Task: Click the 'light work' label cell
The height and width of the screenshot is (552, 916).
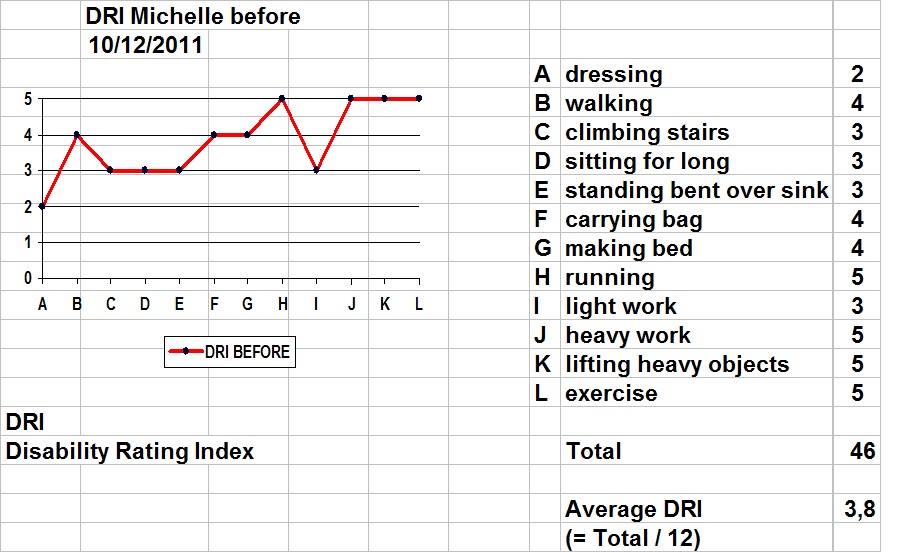Action: [696, 306]
